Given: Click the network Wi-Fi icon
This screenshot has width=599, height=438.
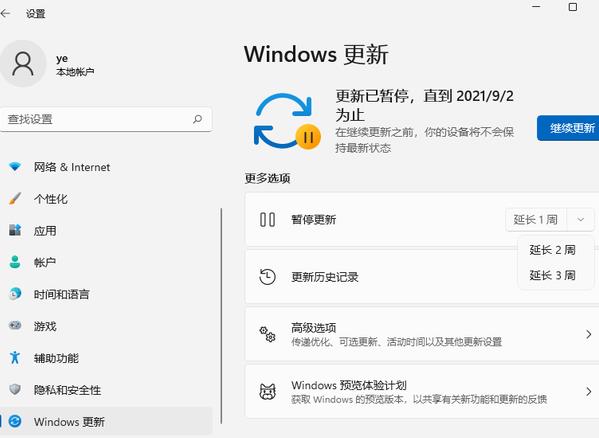Looking at the screenshot, I should click(x=15, y=166).
